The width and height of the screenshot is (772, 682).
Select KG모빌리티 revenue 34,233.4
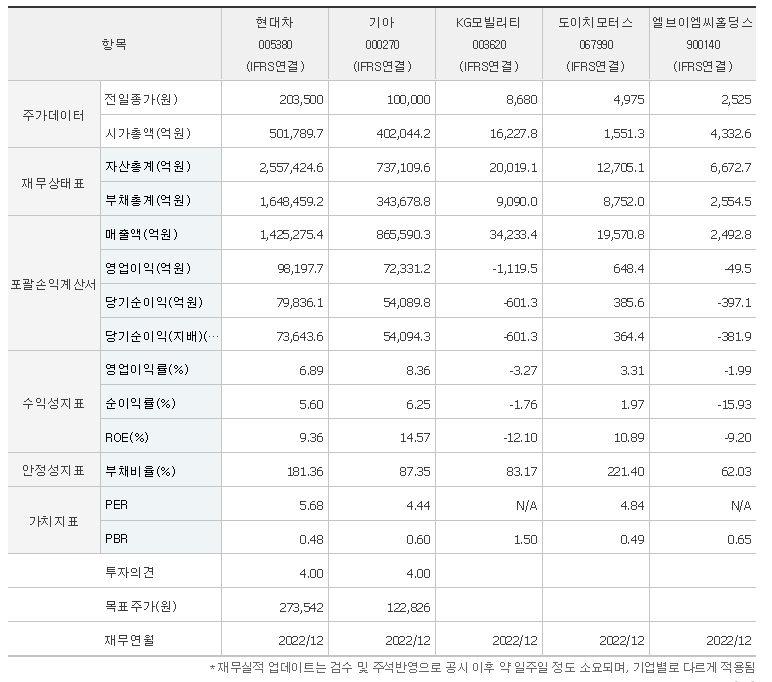pyautogui.click(x=514, y=234)
